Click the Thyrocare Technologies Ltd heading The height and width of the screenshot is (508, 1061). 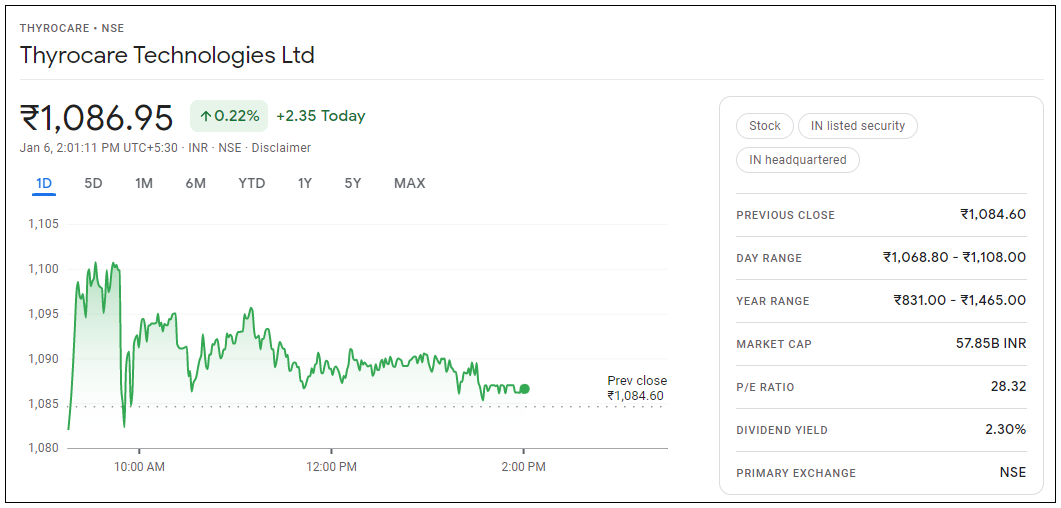[x=167, y=55]
